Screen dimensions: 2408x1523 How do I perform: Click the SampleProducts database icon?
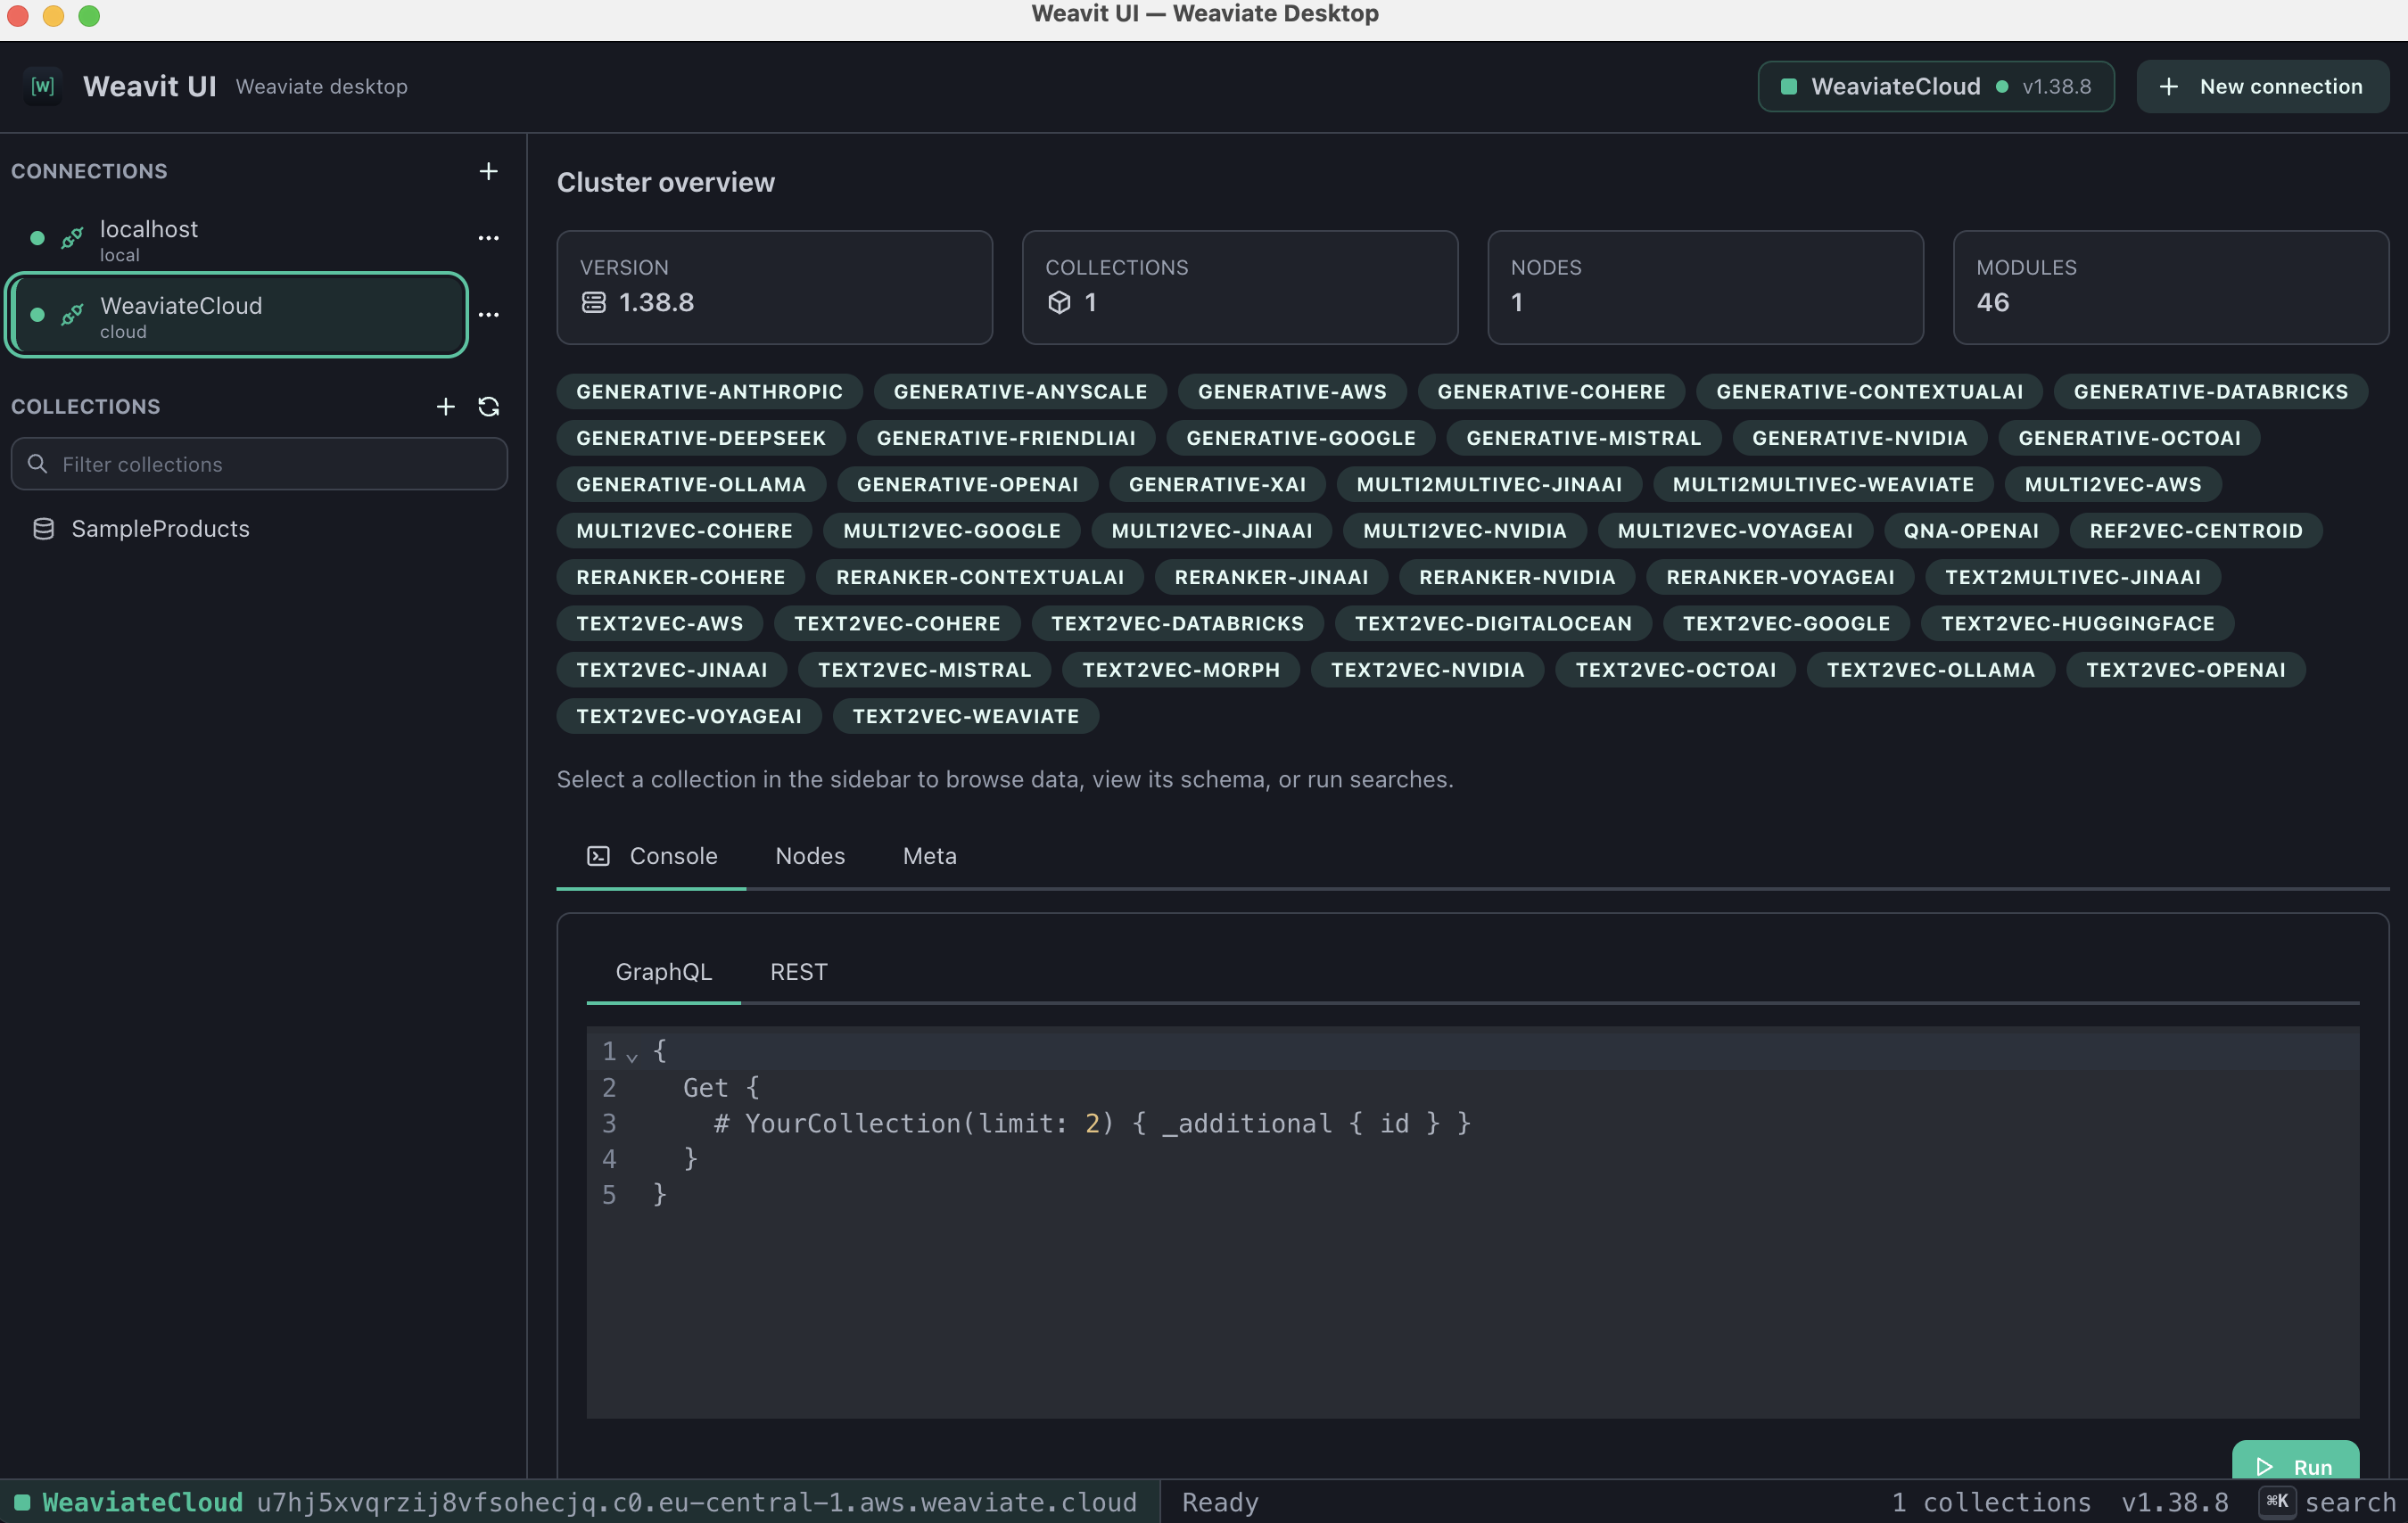point(43,528)
